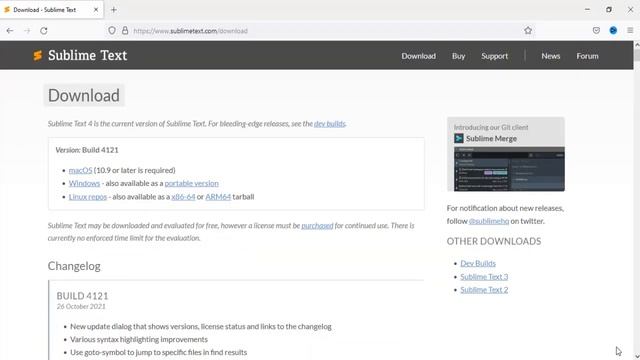
Task: Click the Sublime Text site title
Action: point(87,56)
